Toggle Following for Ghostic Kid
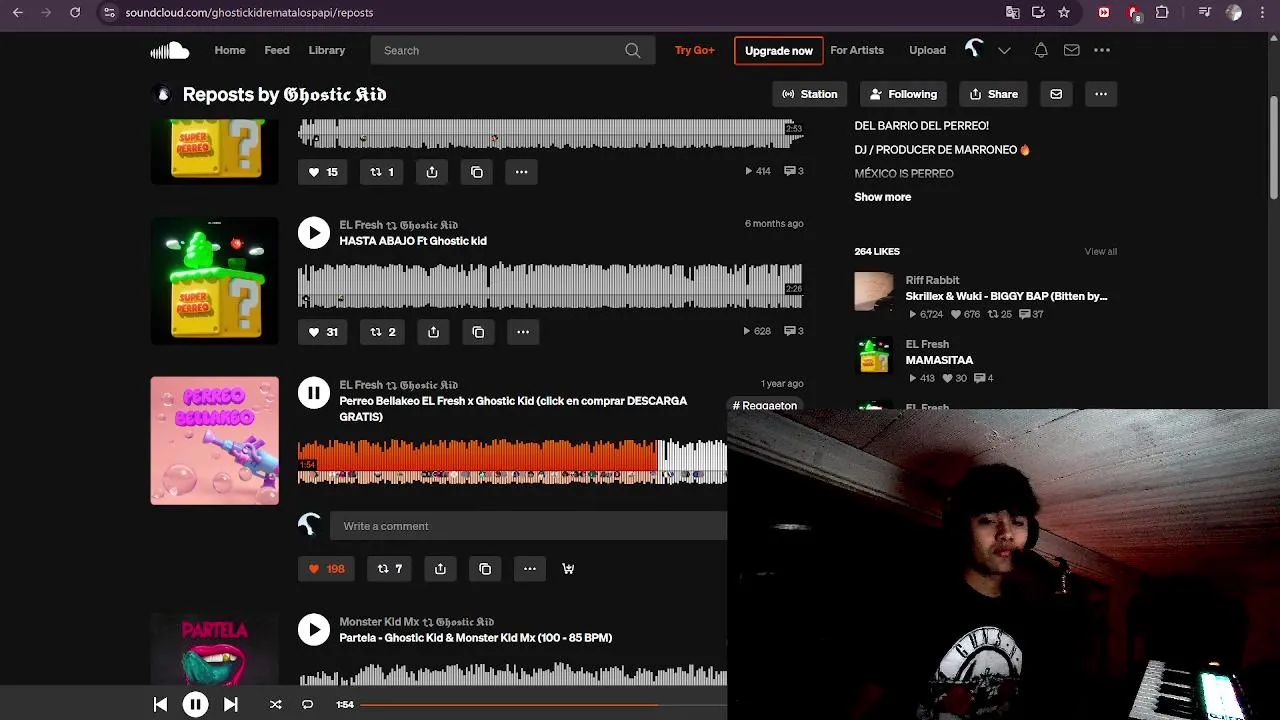This screenshot has width=1280, height=720. tap(904, 94)
